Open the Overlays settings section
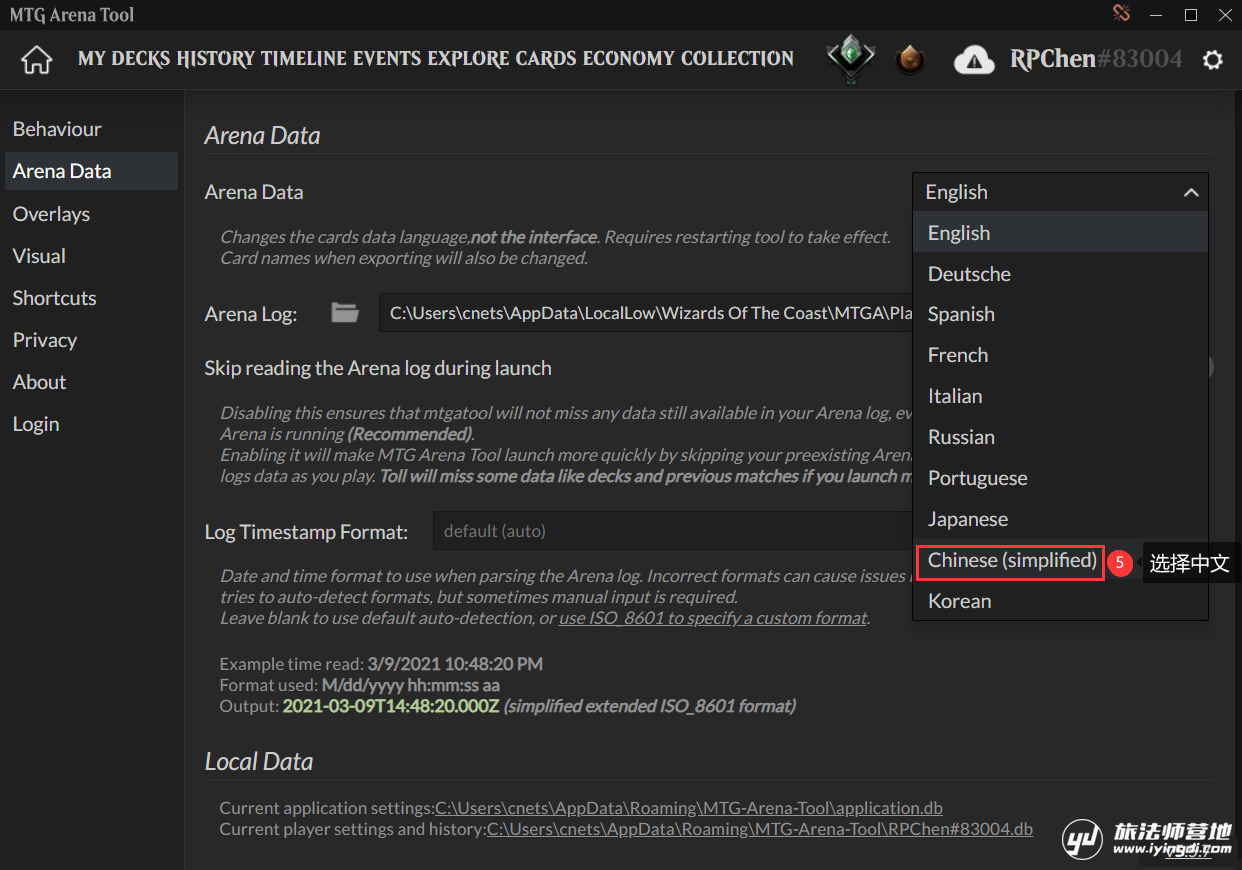The width and height of the screenshot is (1242, 870). coord(91,214)
